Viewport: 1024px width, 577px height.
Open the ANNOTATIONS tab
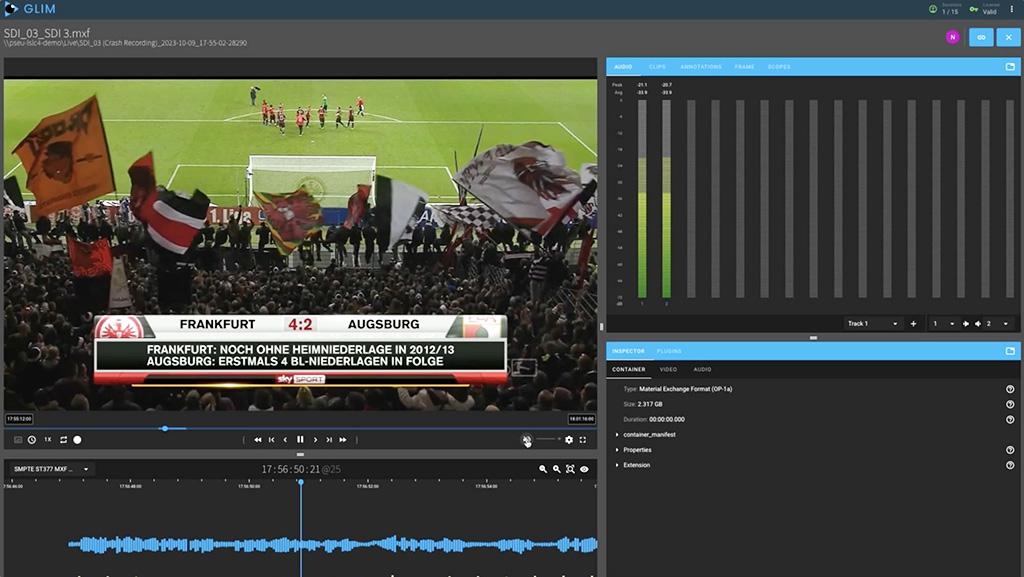pyautogui.click(x=701, y=67)
